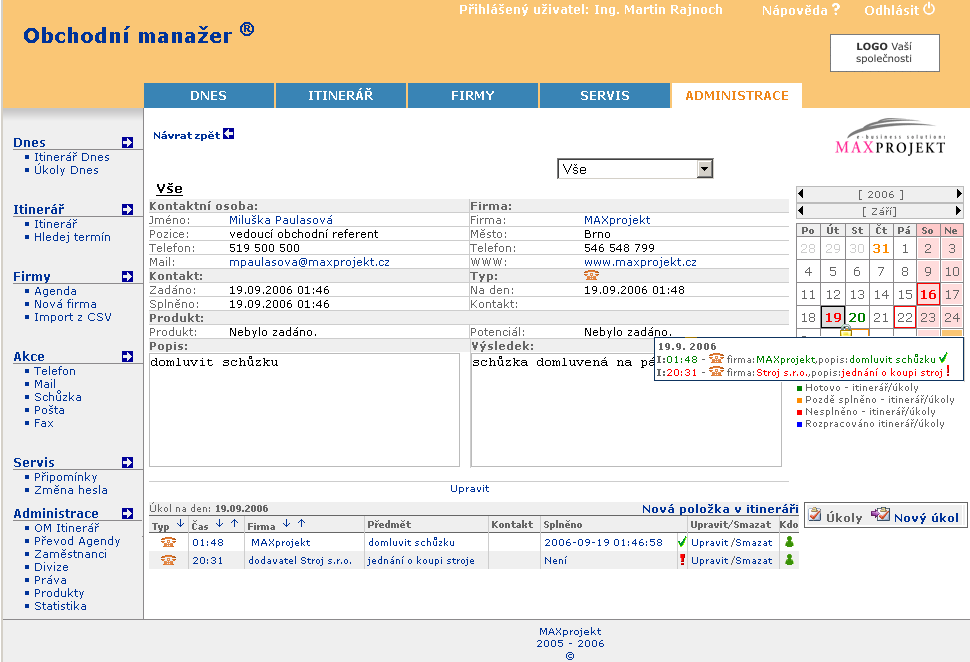This screenshot has width=970, height=662.
Task: Click the Nápověda help link
Action: click(794, 11)
